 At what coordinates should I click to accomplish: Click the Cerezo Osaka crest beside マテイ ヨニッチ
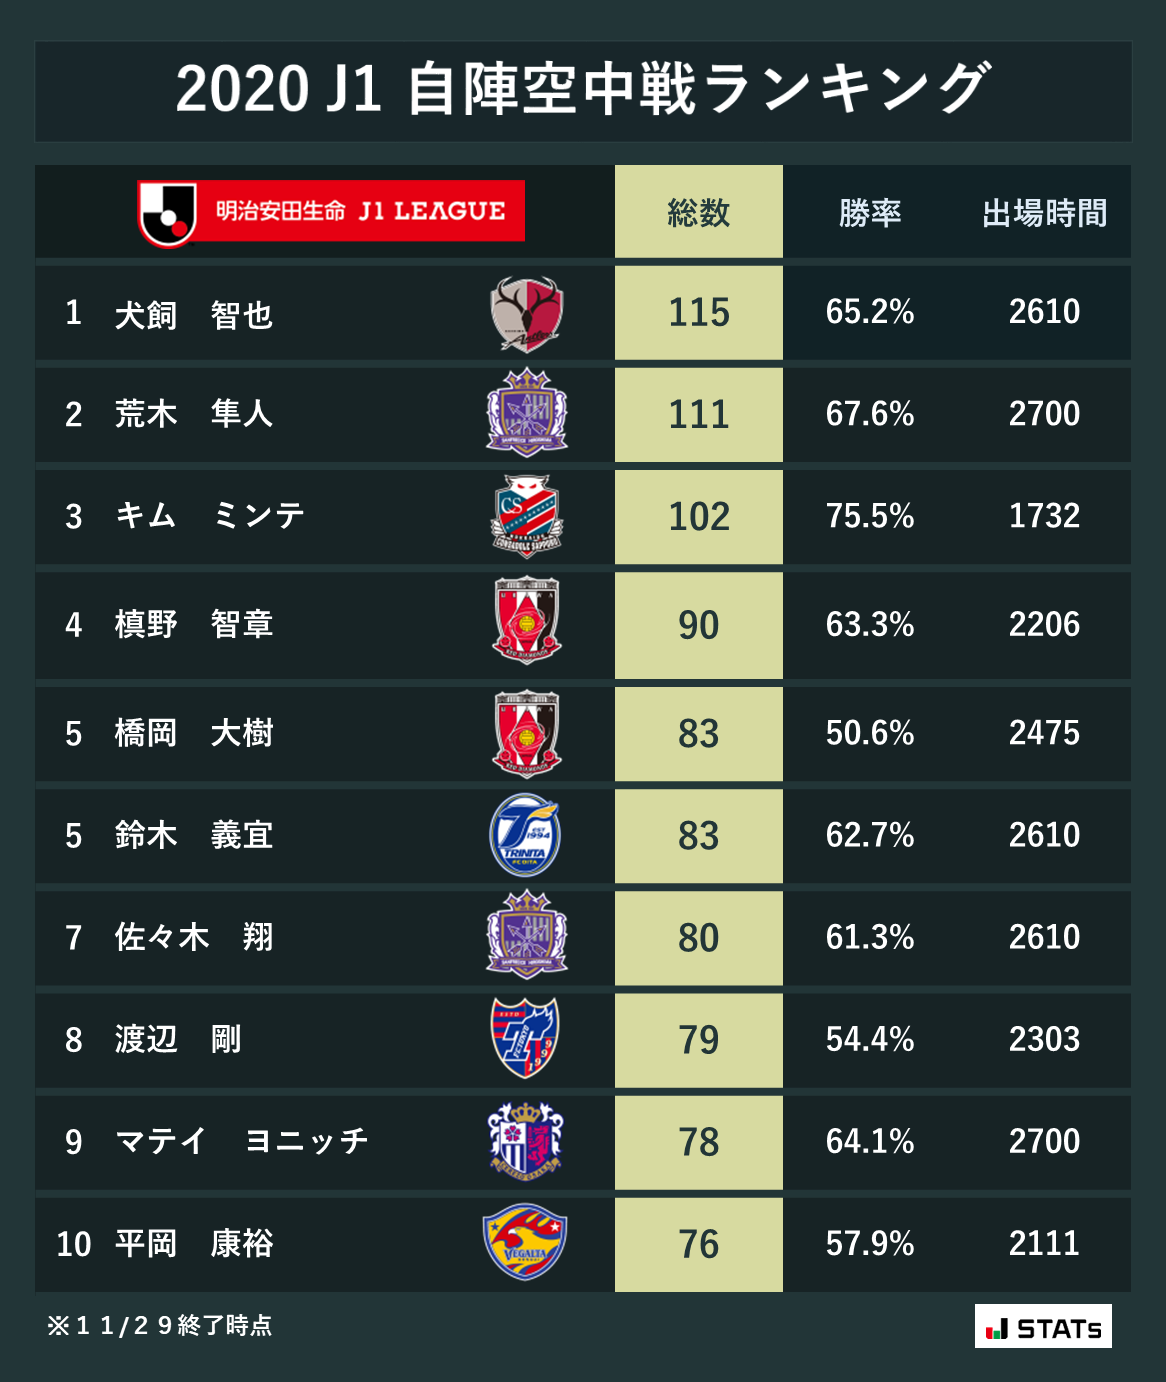526,1140
